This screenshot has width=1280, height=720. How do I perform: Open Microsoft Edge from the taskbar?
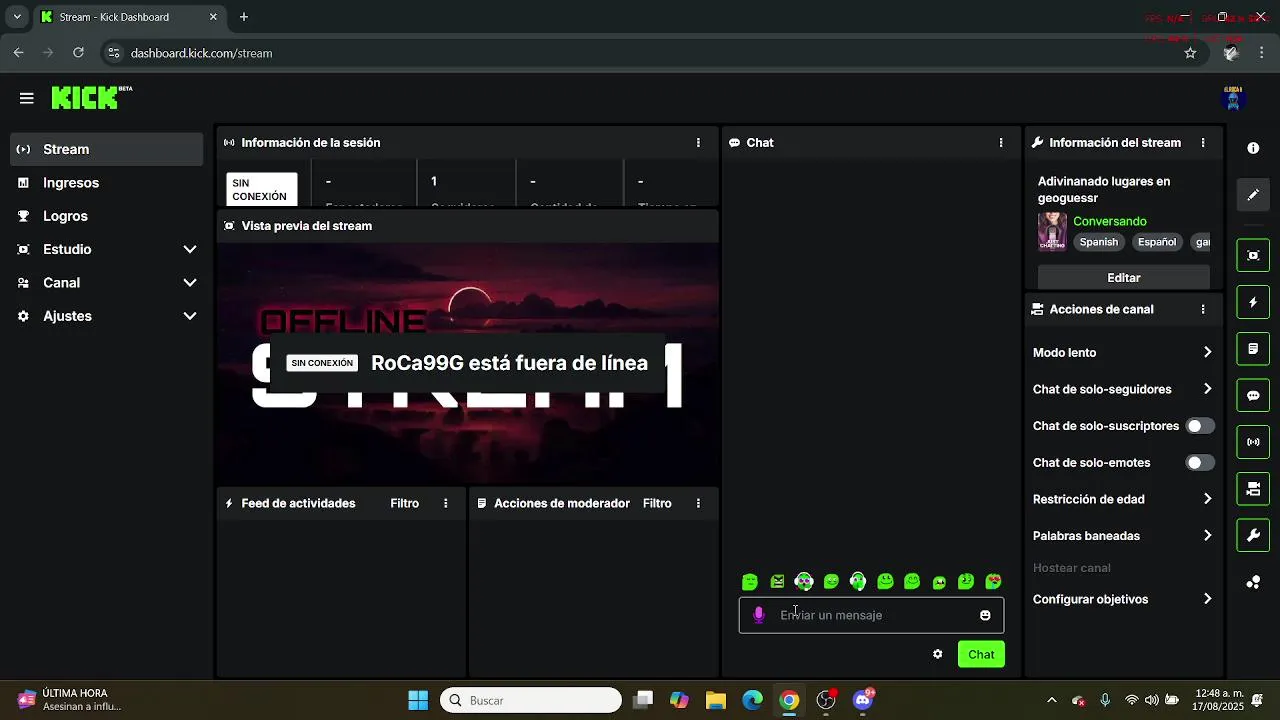pos(753,700)
